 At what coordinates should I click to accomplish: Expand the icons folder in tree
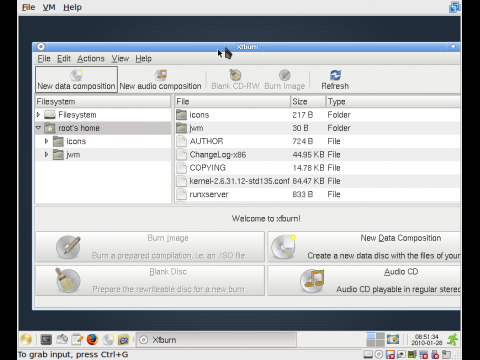46,141
